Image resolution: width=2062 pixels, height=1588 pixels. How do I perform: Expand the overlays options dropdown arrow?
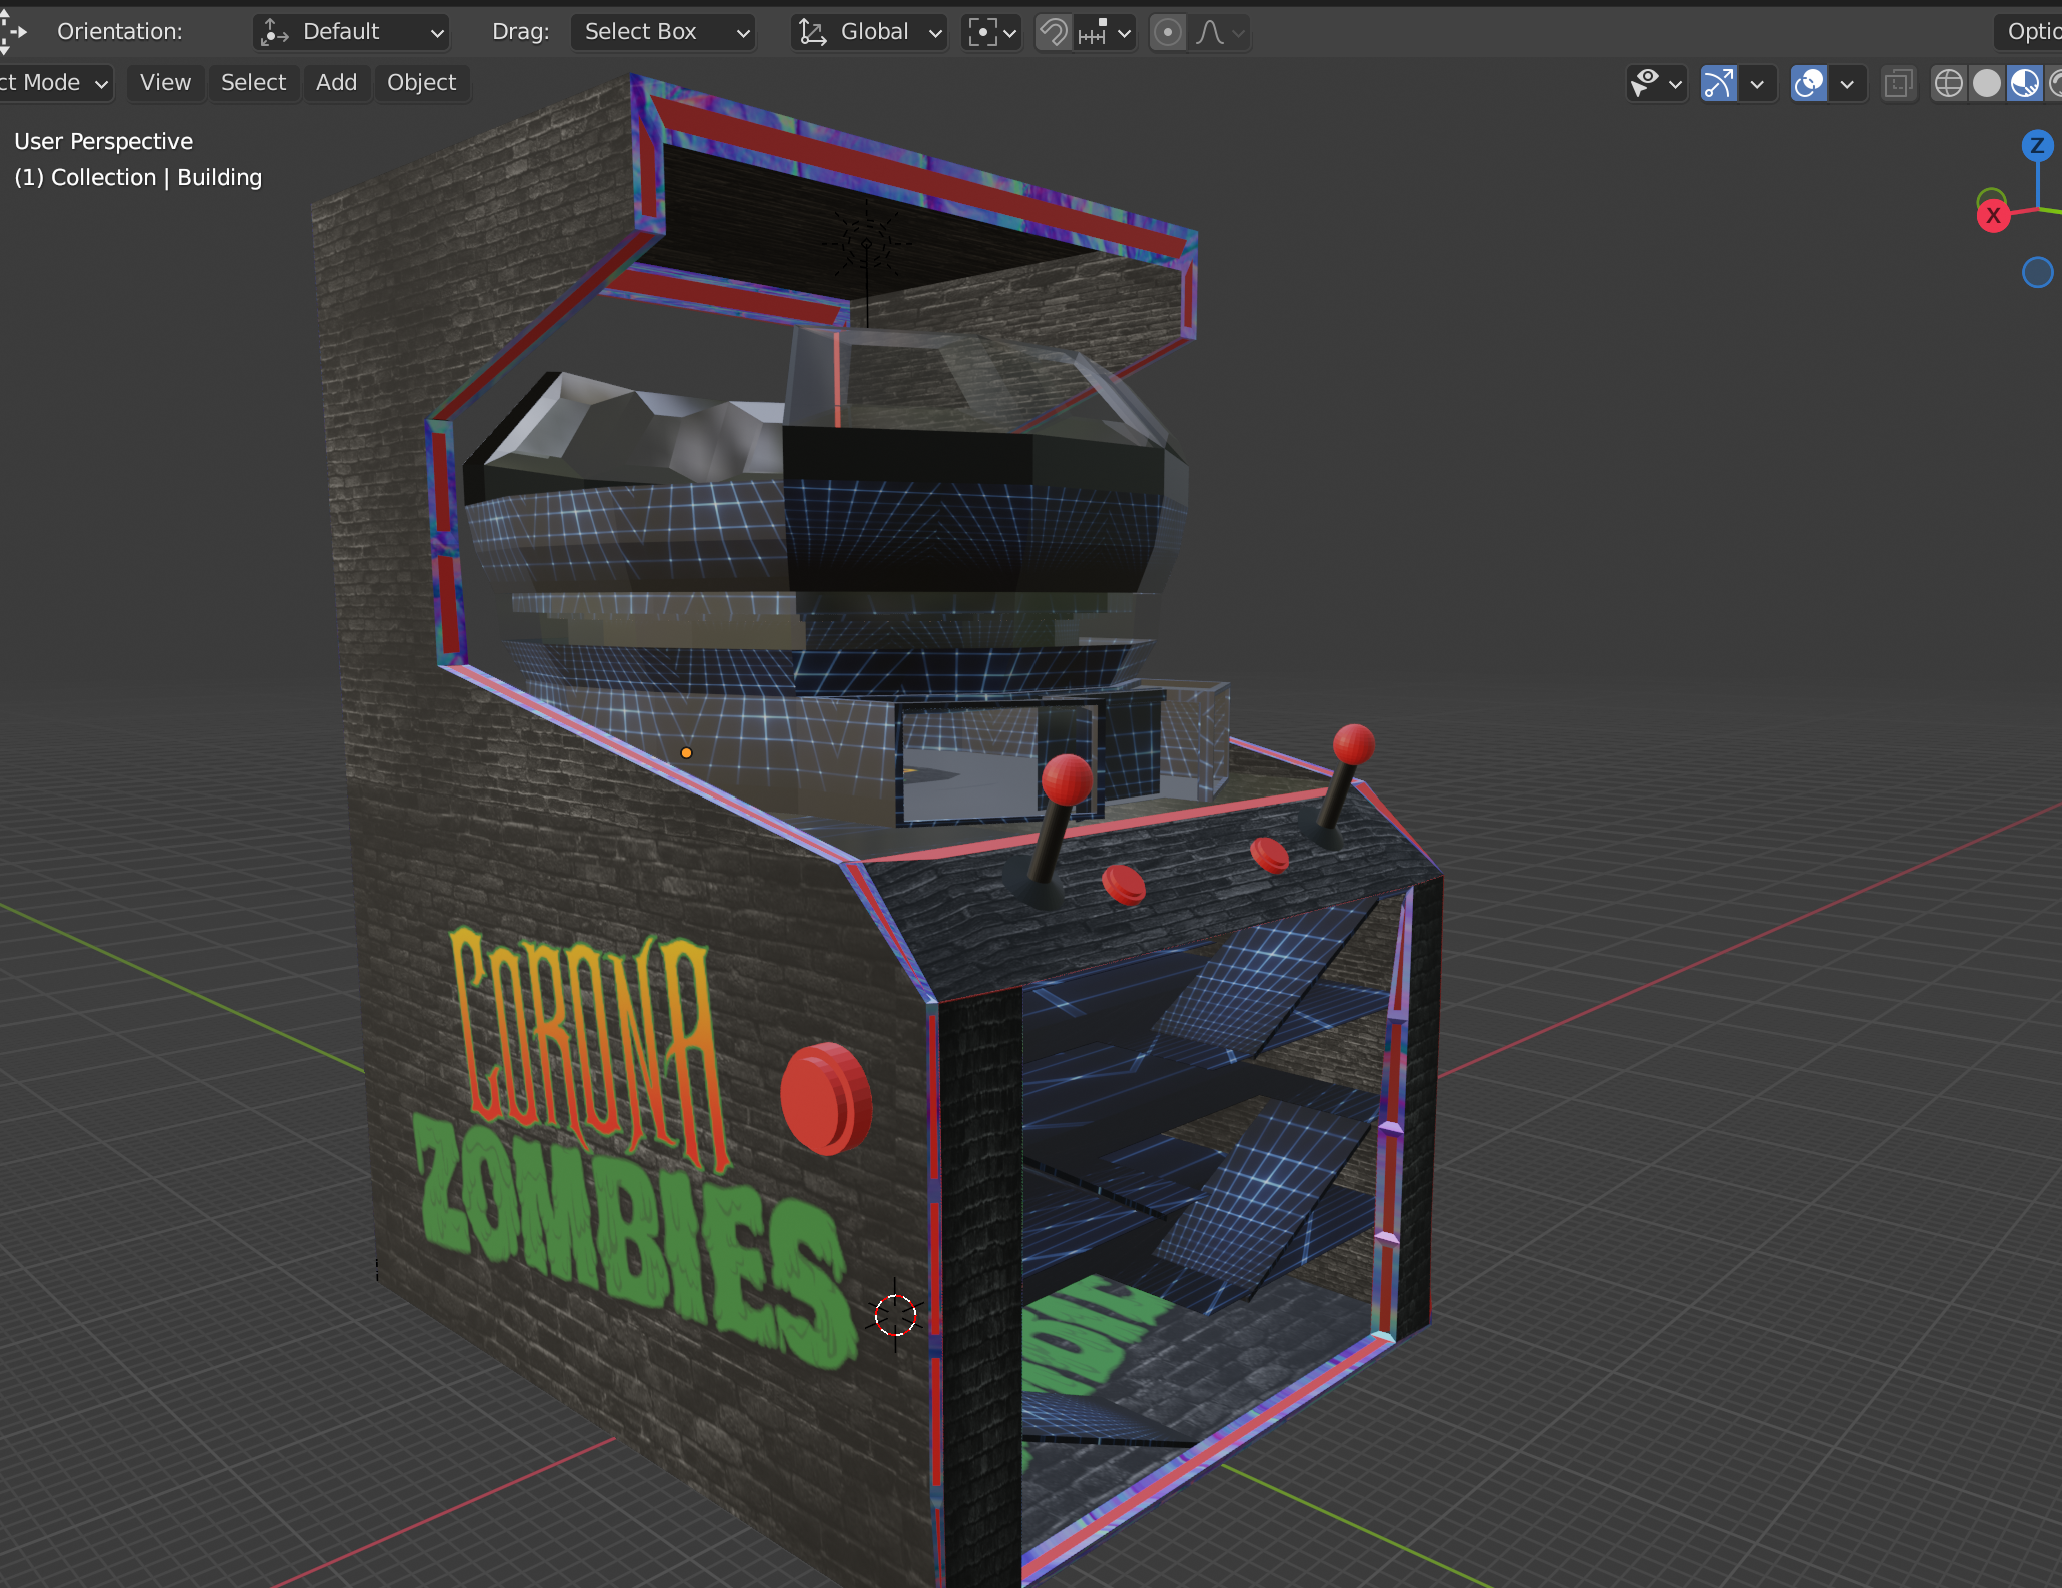click(1847, 84)
